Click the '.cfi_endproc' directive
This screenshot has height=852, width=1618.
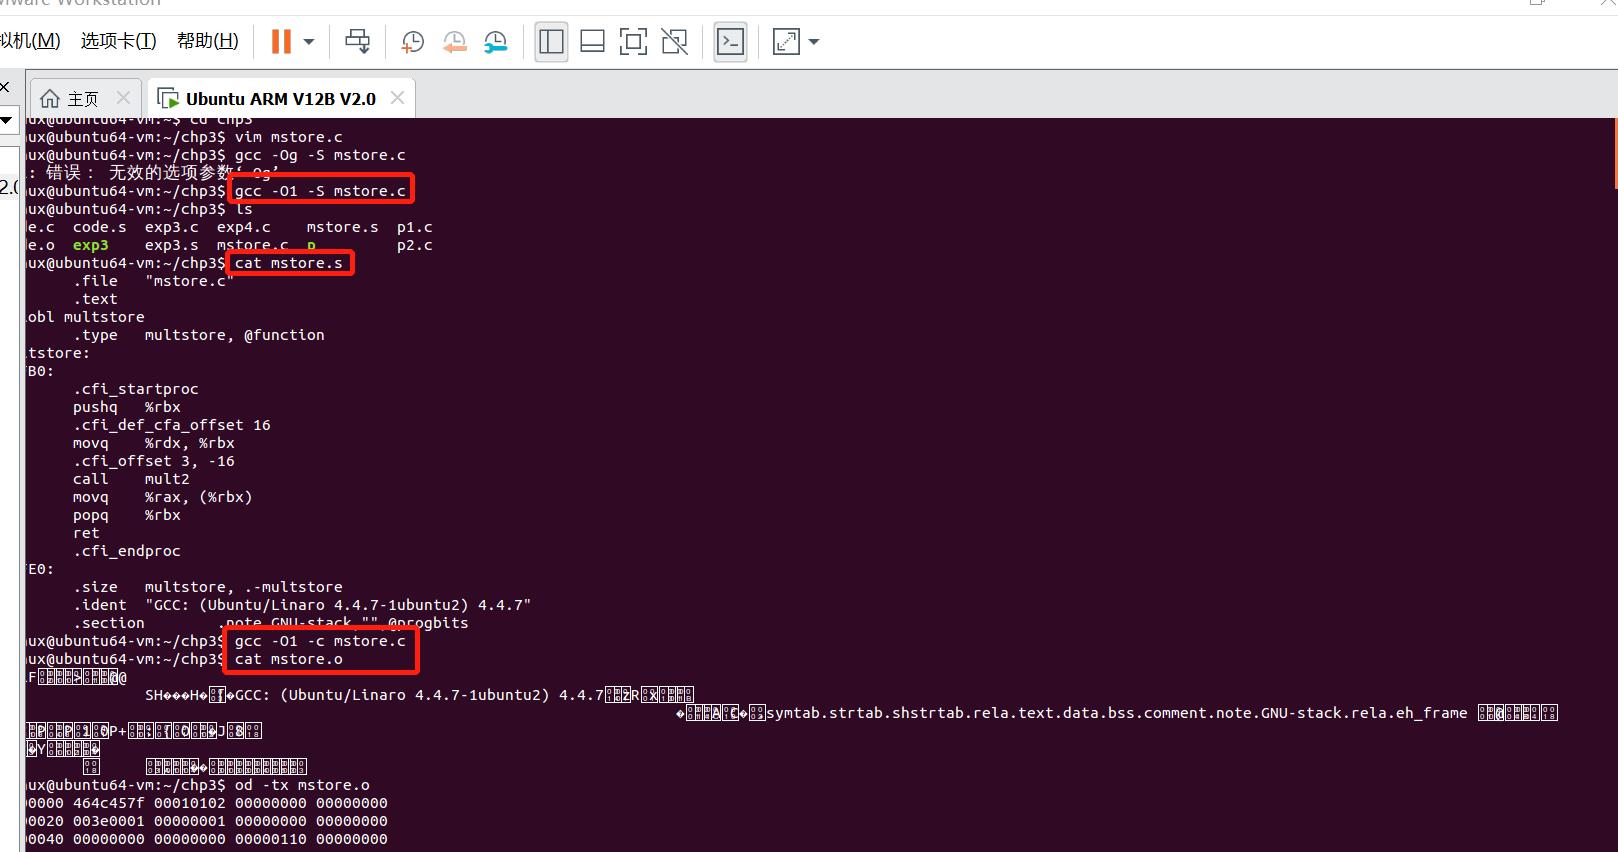(126, 551)
